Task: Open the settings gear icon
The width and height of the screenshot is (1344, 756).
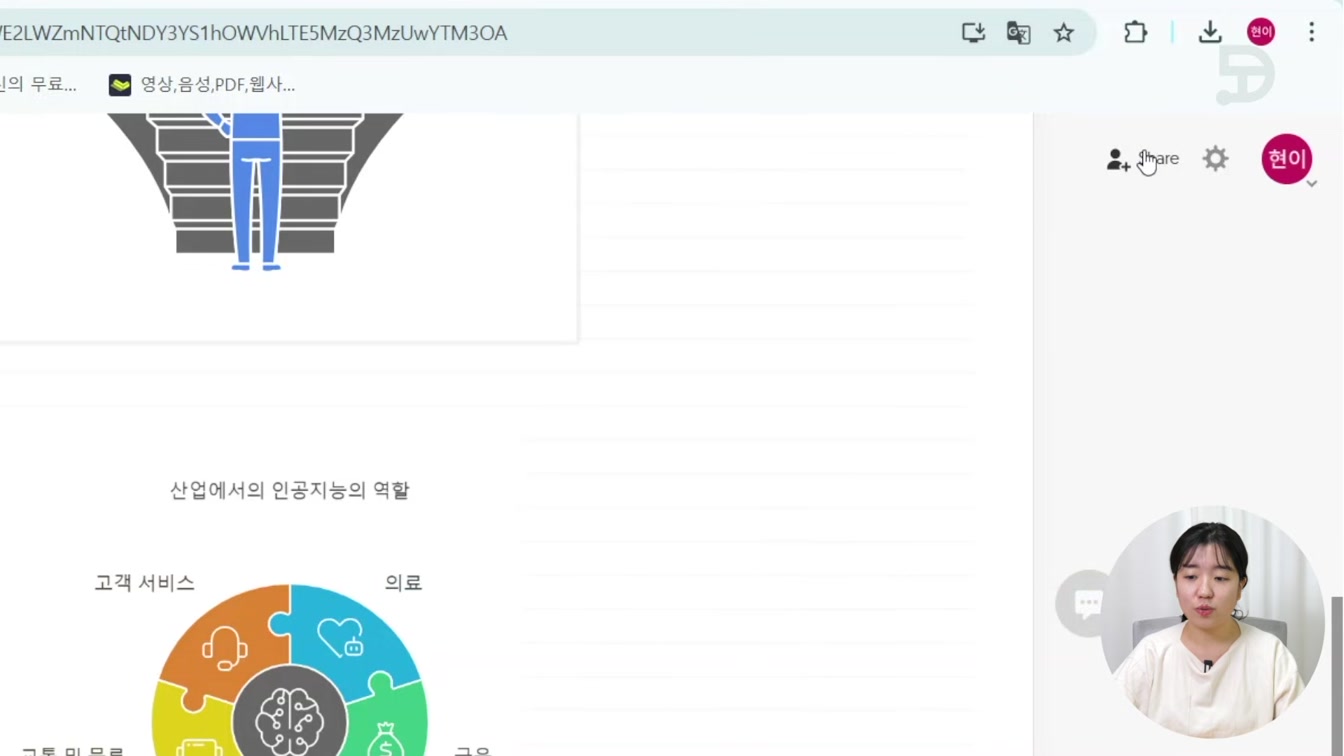Action: [1215, 158]
